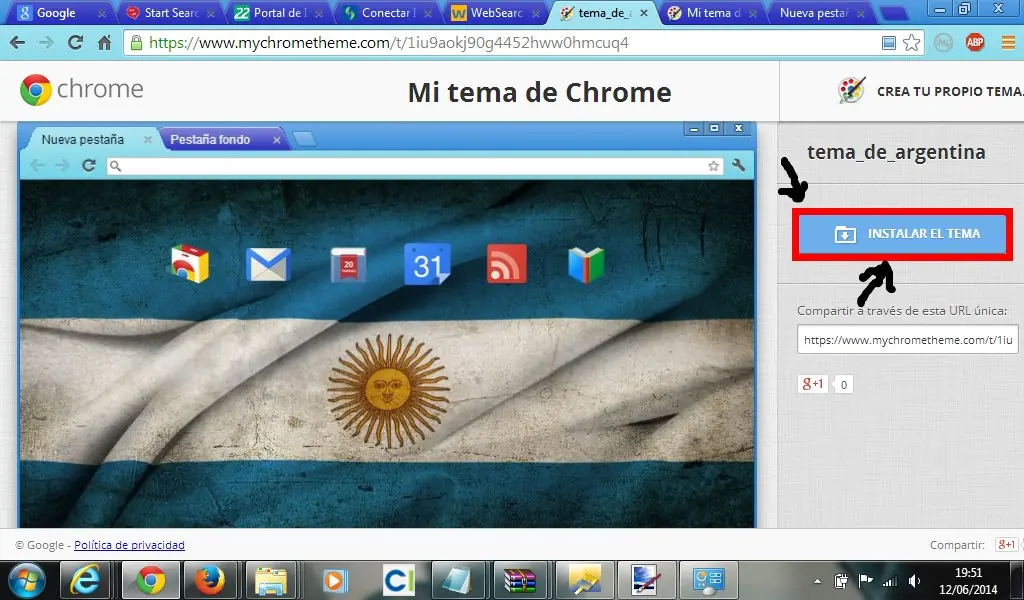This screenshot has height=600, width=1024.
Task: Click the browser Forward arrow
Action: click(46, 43)
